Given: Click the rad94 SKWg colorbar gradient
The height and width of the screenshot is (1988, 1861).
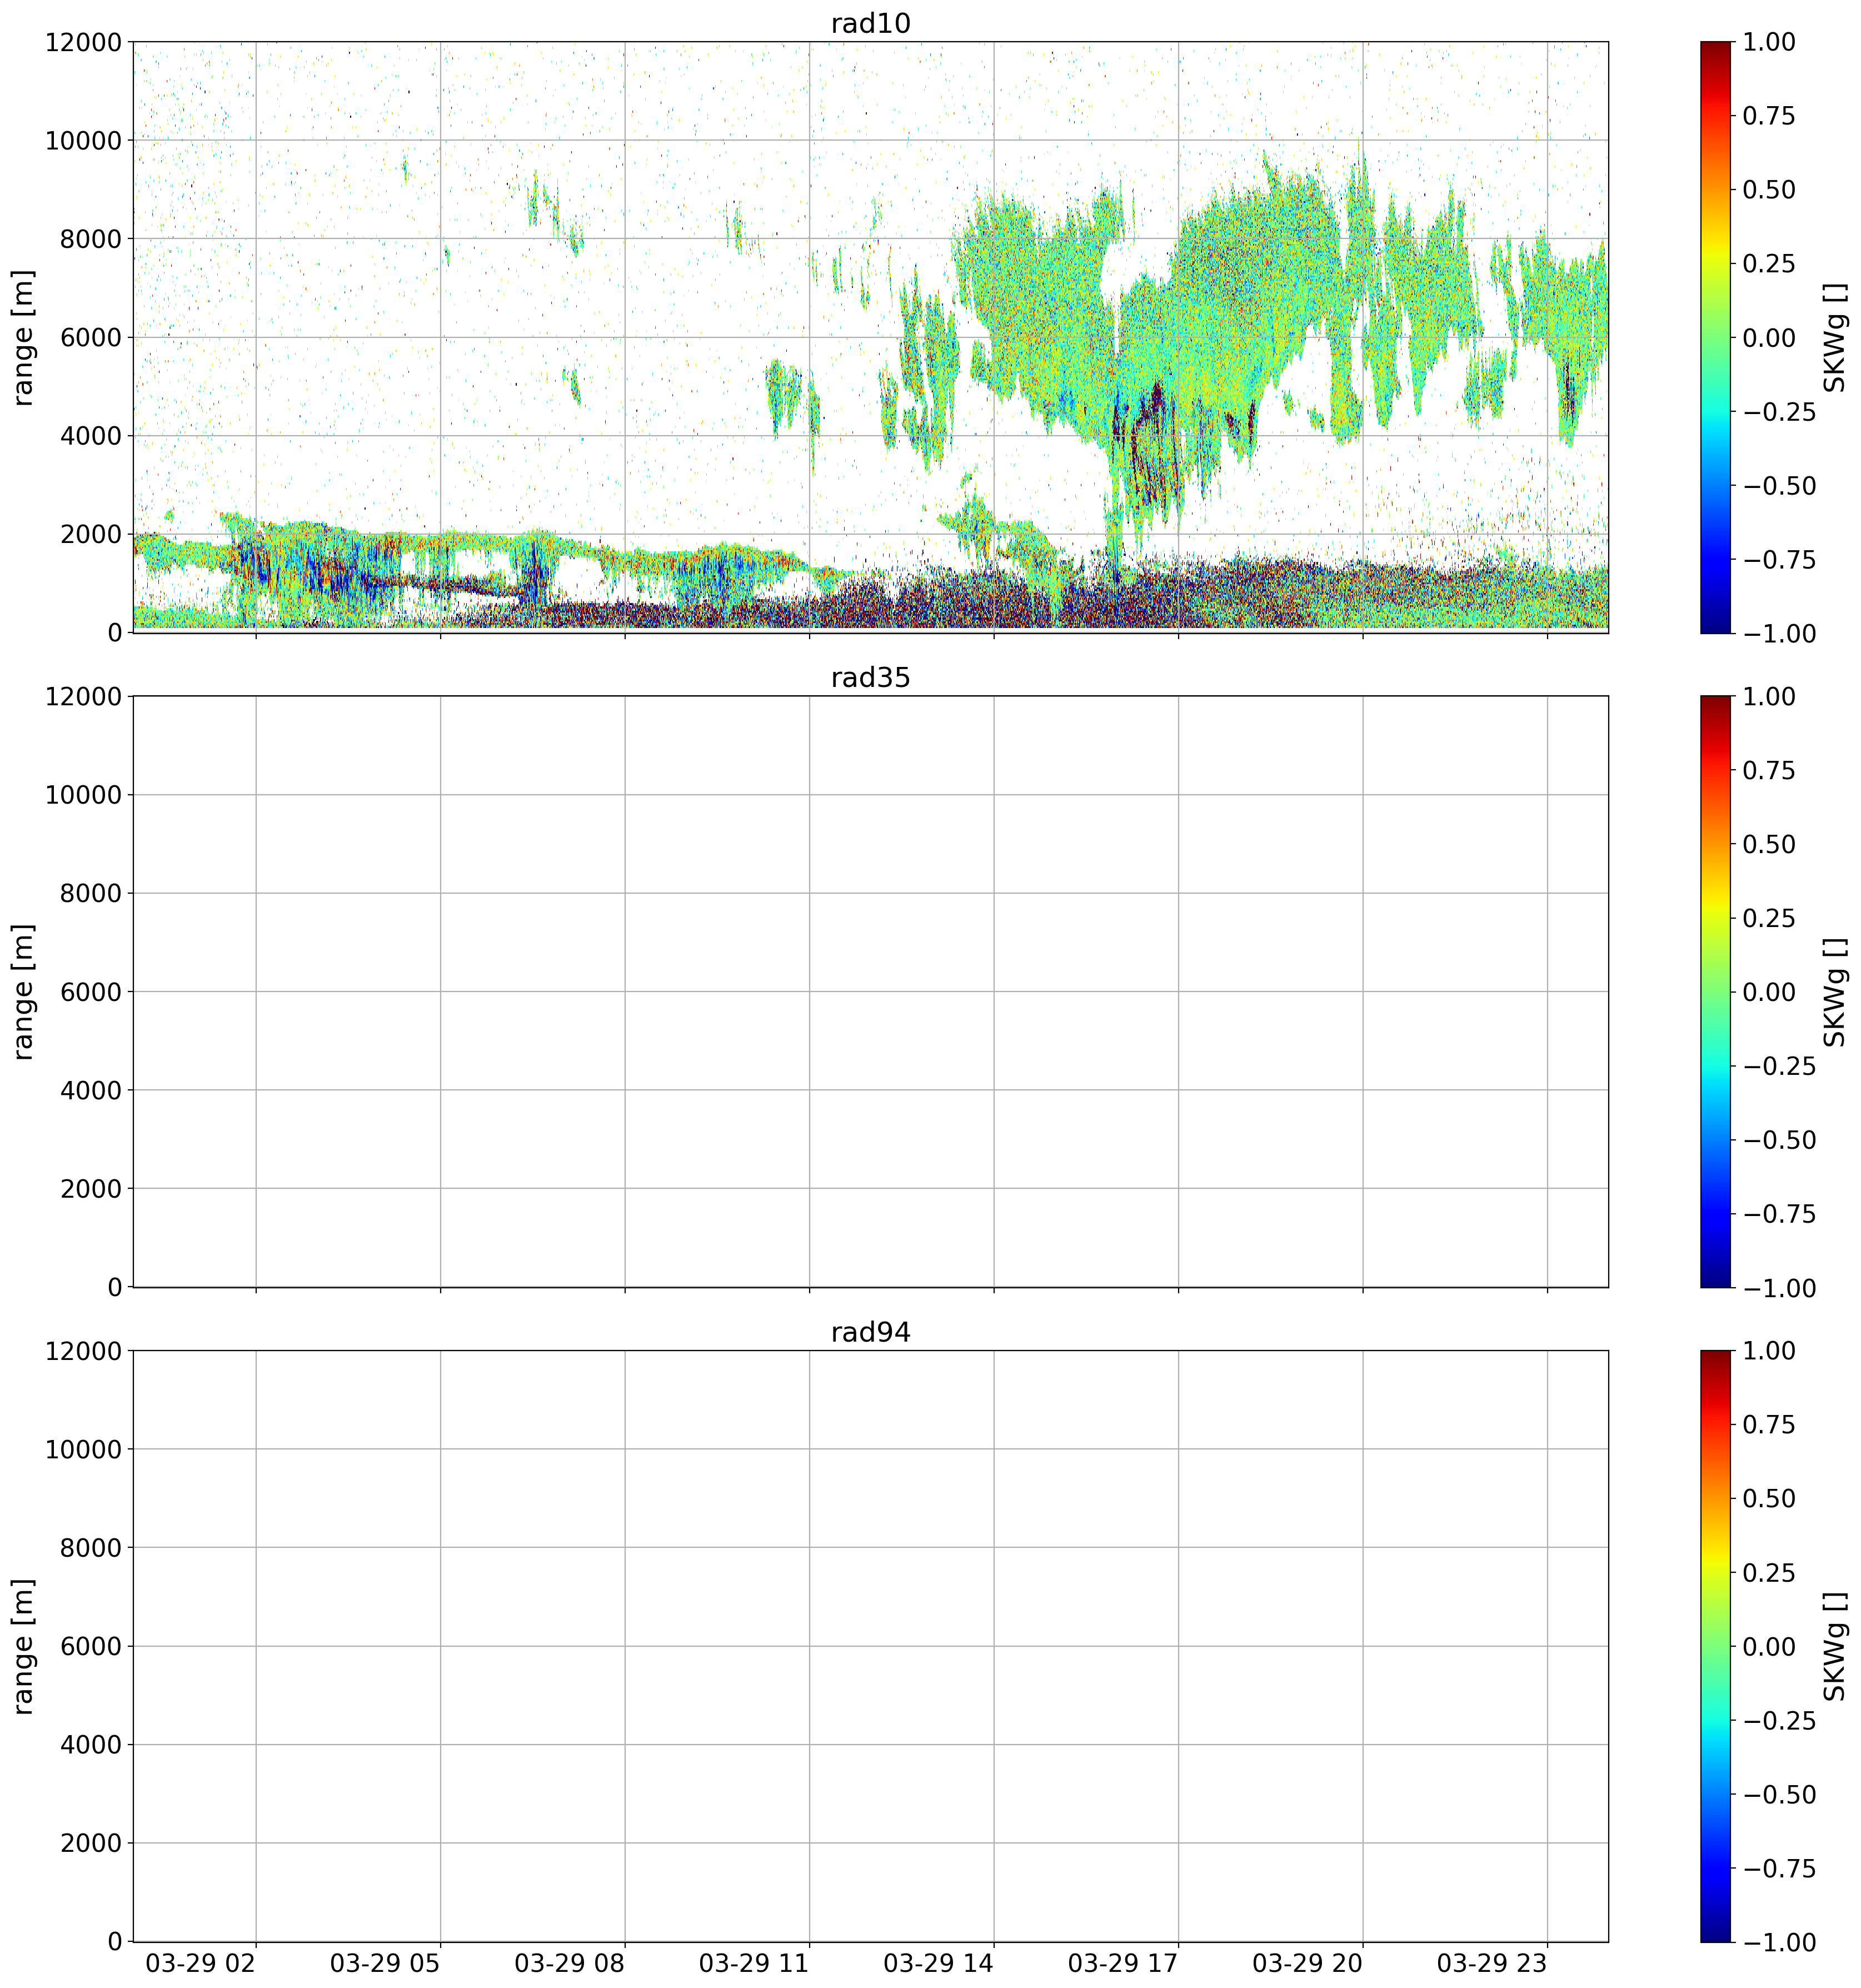Looking at the screenshot, I should (x=1714, y=1646).
